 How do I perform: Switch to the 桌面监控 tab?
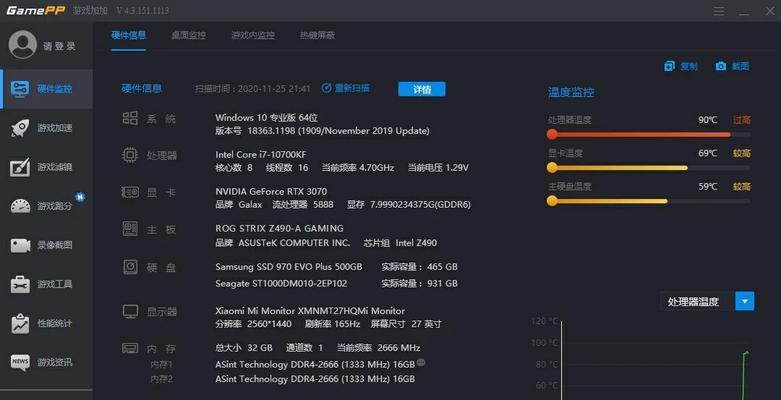tap(188, 35)
